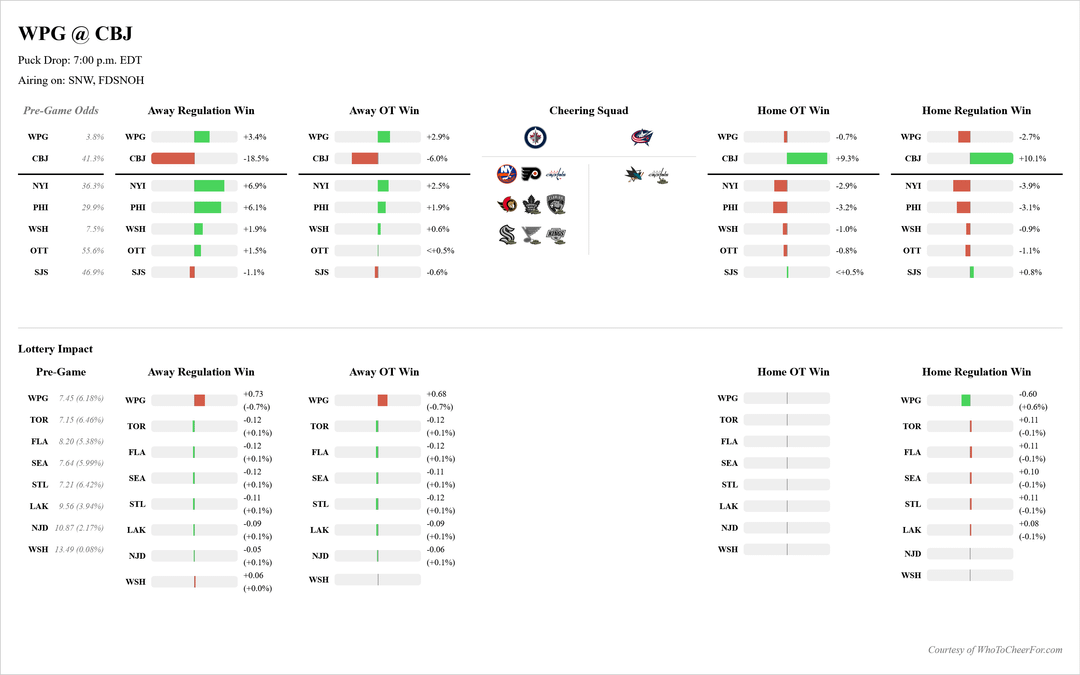Image resolution: width=1080 pixels, height=675 pixels.
Task: Open the WhoToCheerFor.com courtesy link
Action: 994,650
